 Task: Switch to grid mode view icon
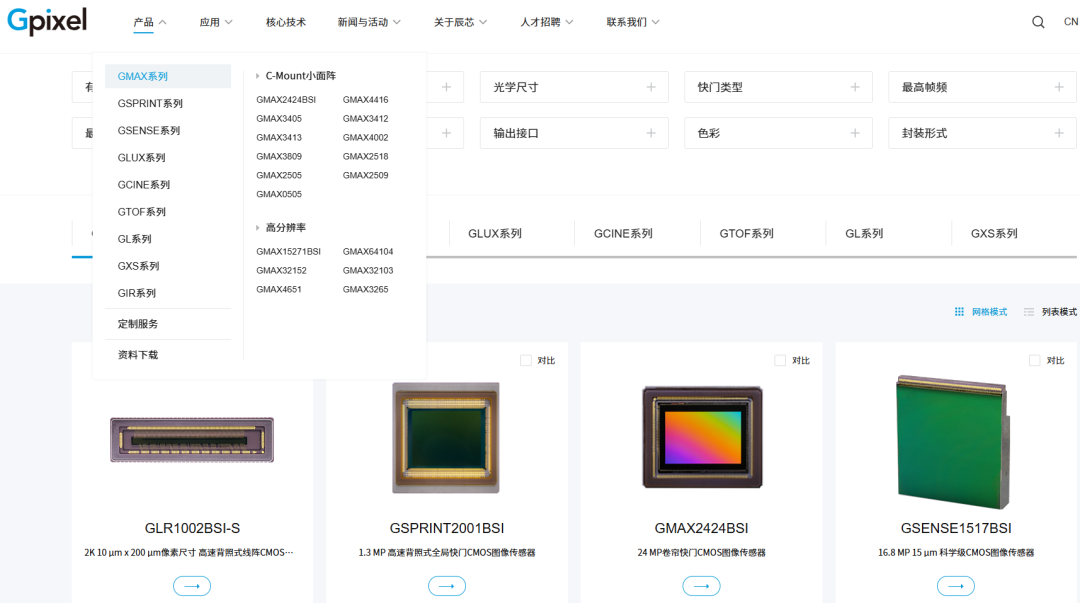pyautogui.click(x=959, y=312)
